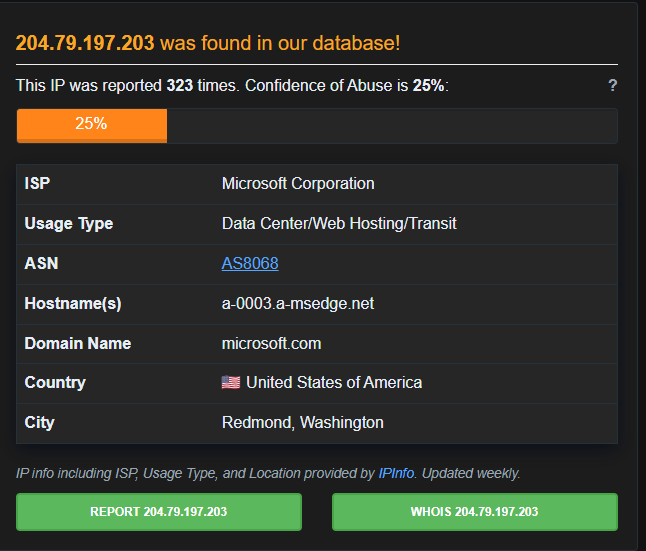Click REPORT 204.79.197.203 button
This screenshot has width=646, height=551.
point(159,512)
